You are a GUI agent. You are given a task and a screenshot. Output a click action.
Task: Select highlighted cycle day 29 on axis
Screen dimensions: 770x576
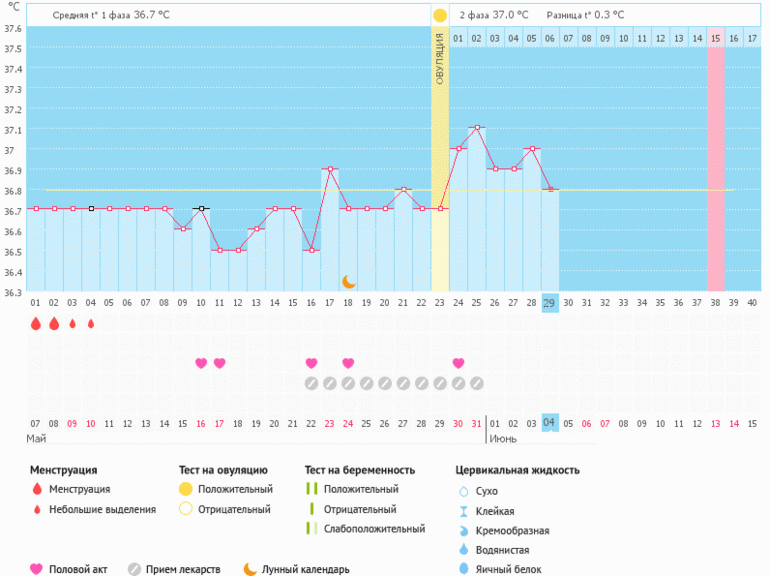(x=549, y=303)
